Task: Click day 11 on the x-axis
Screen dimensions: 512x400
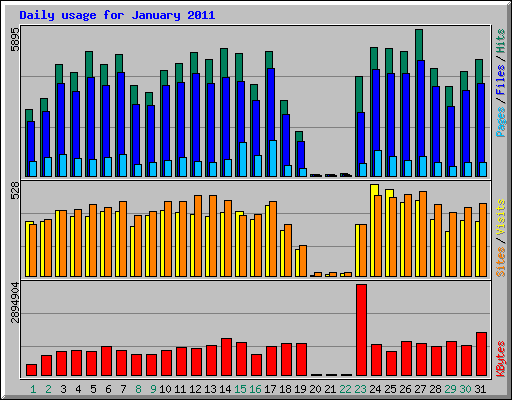Action: 180,389
